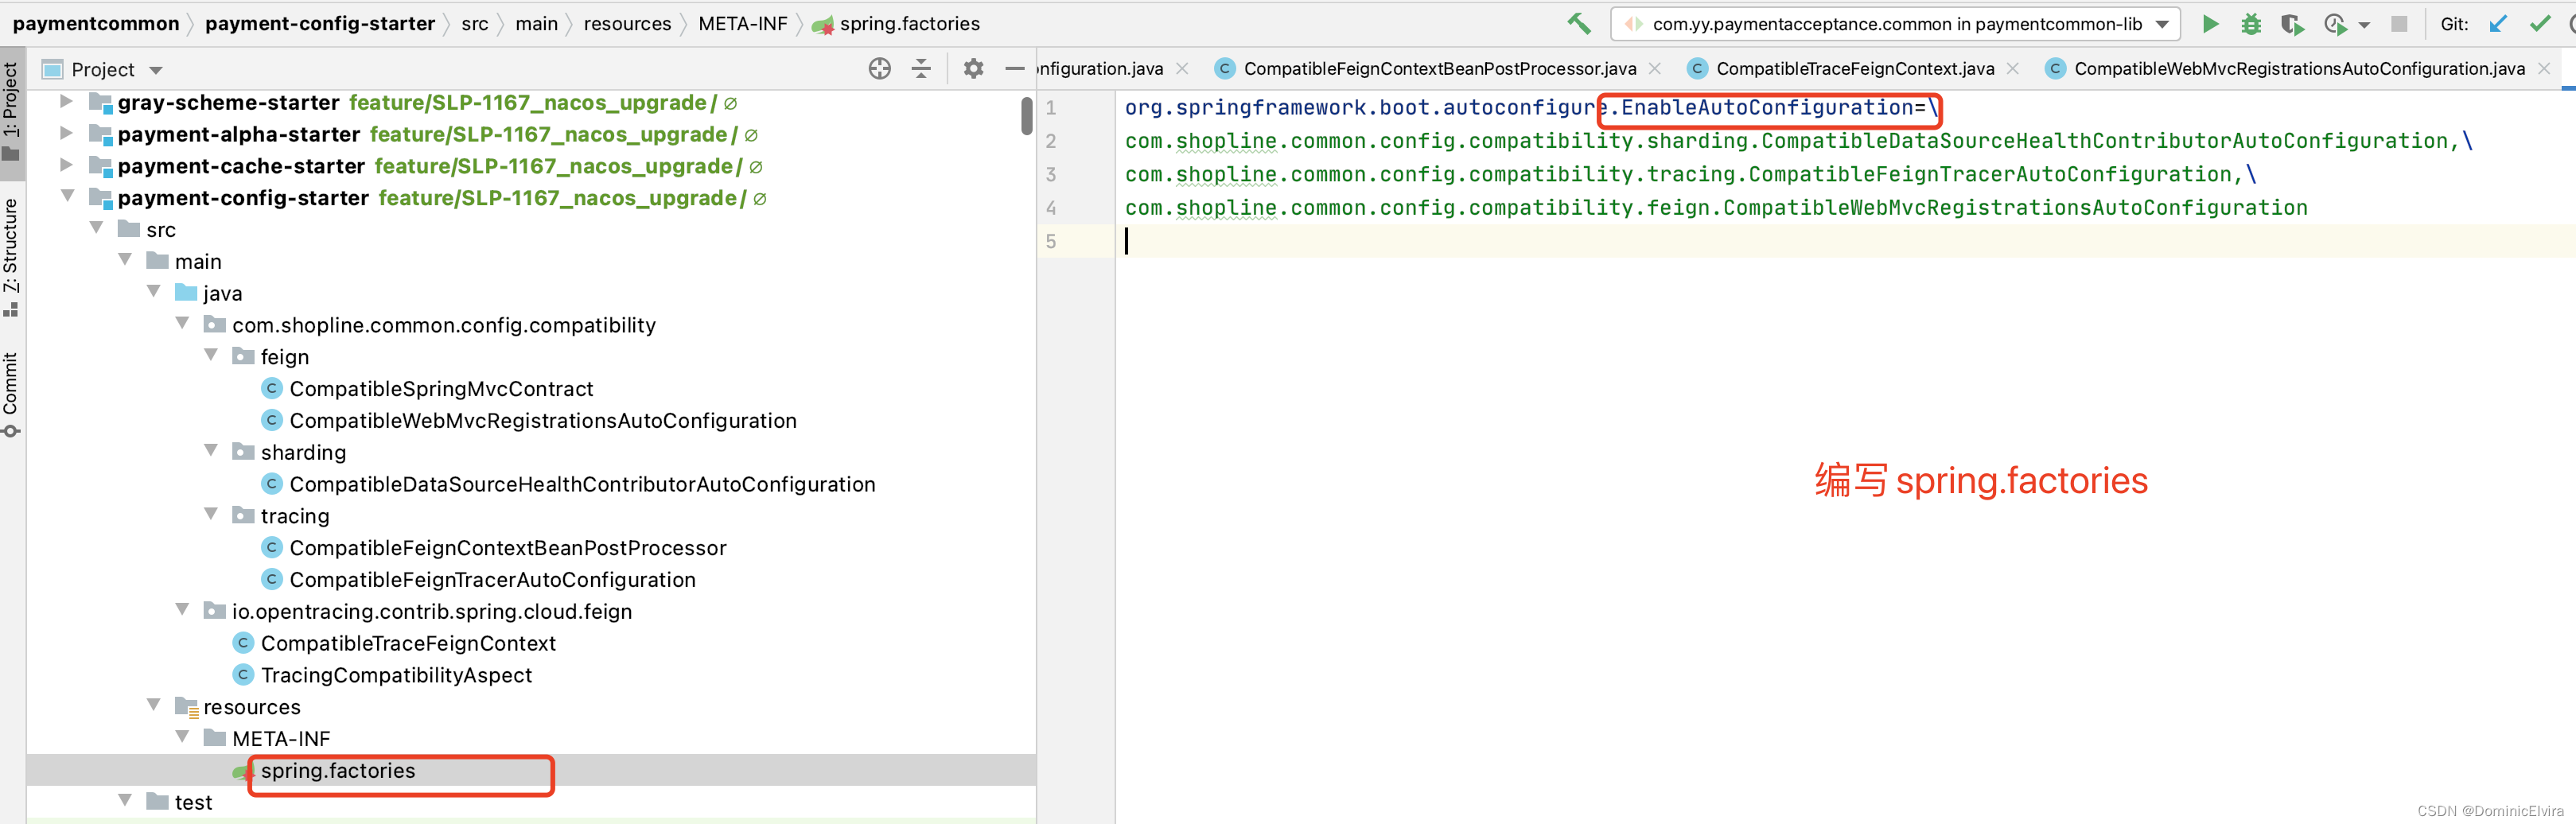Locate current file with crosshair icon
Image resolution: width=2576 pixels, height=824 pixels.
coord(880,68)
